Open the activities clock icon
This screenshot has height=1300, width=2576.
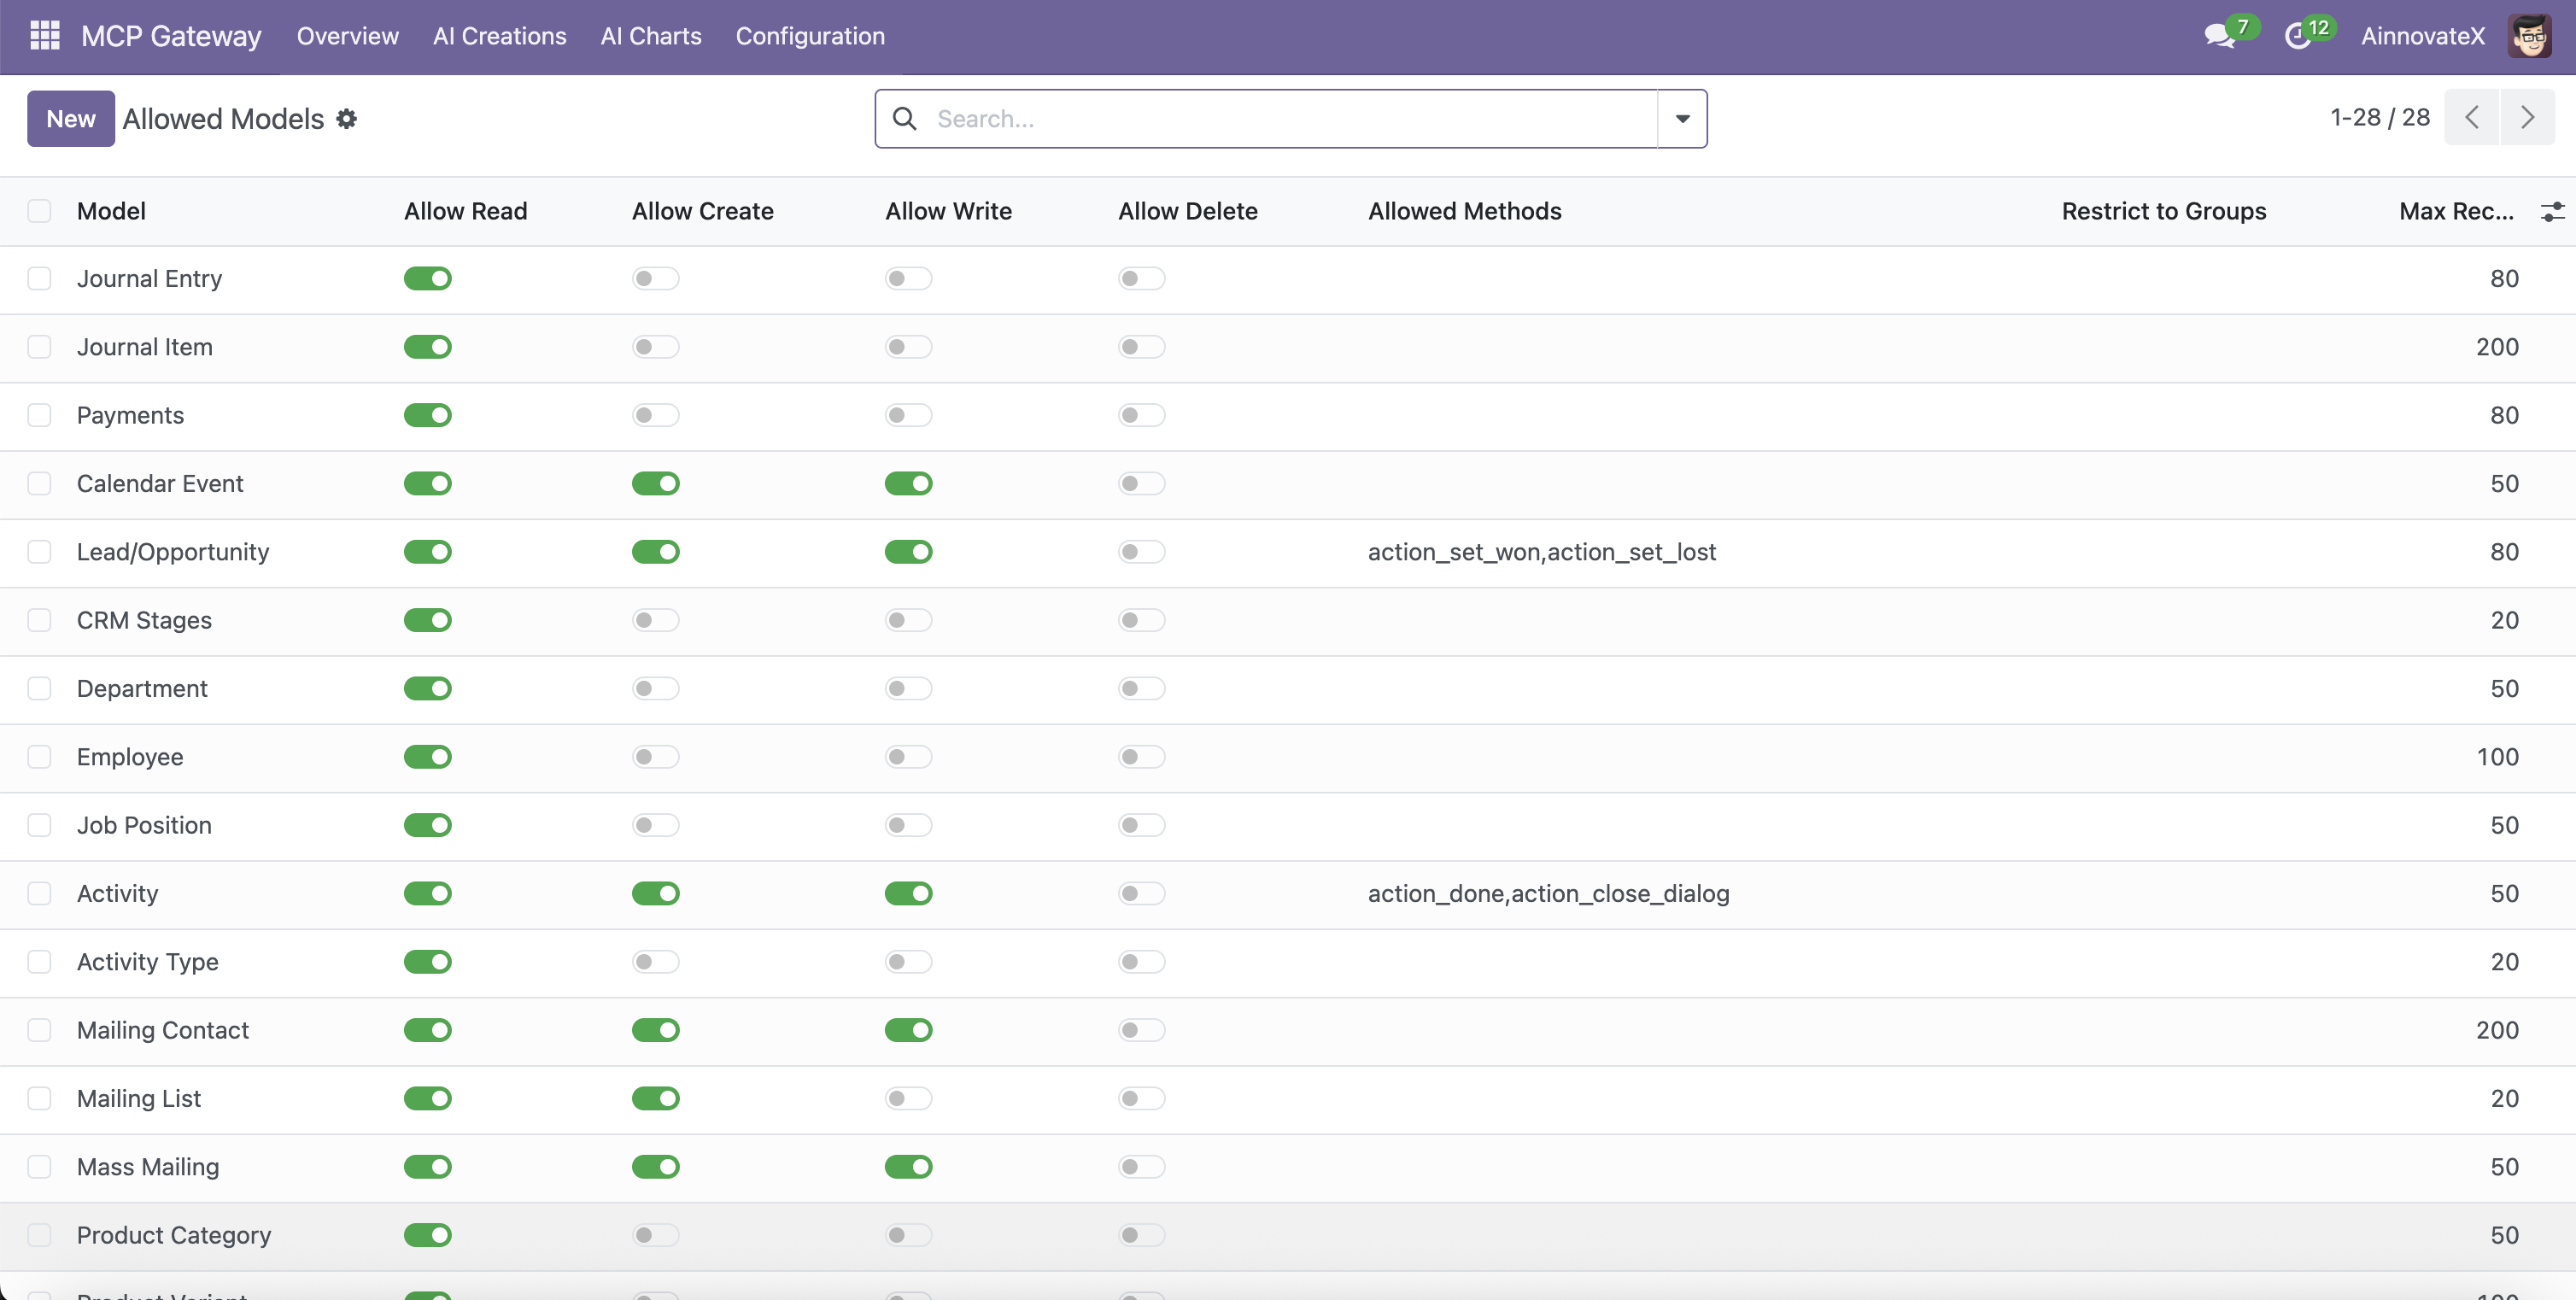(x=2298, y=36)
